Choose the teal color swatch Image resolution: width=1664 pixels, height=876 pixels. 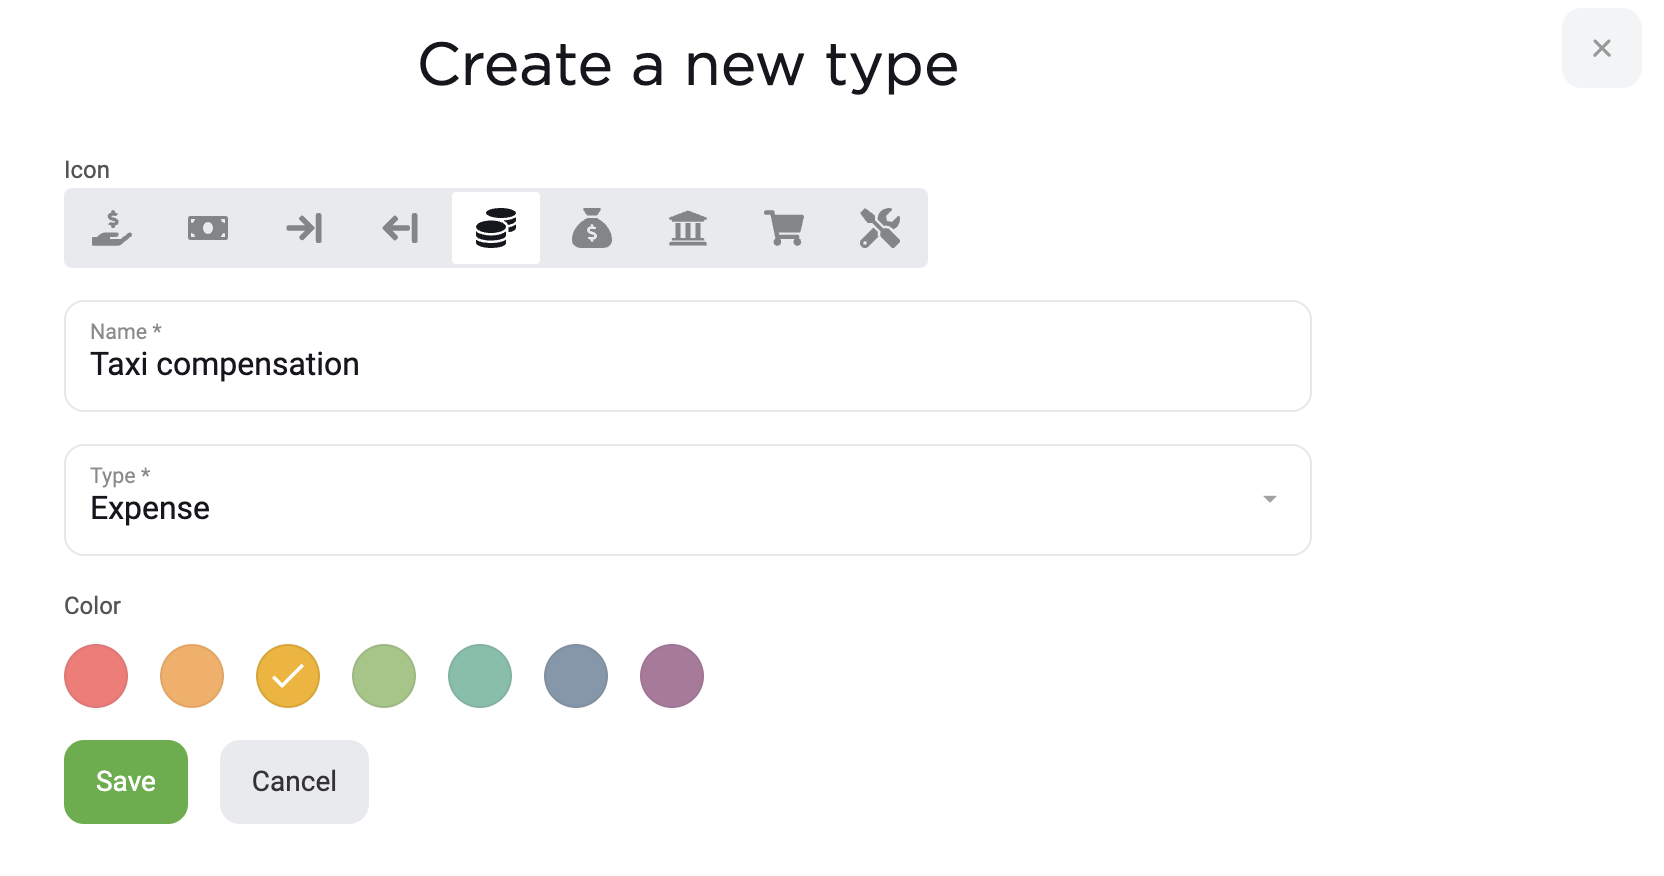click(x=480, y=676)
